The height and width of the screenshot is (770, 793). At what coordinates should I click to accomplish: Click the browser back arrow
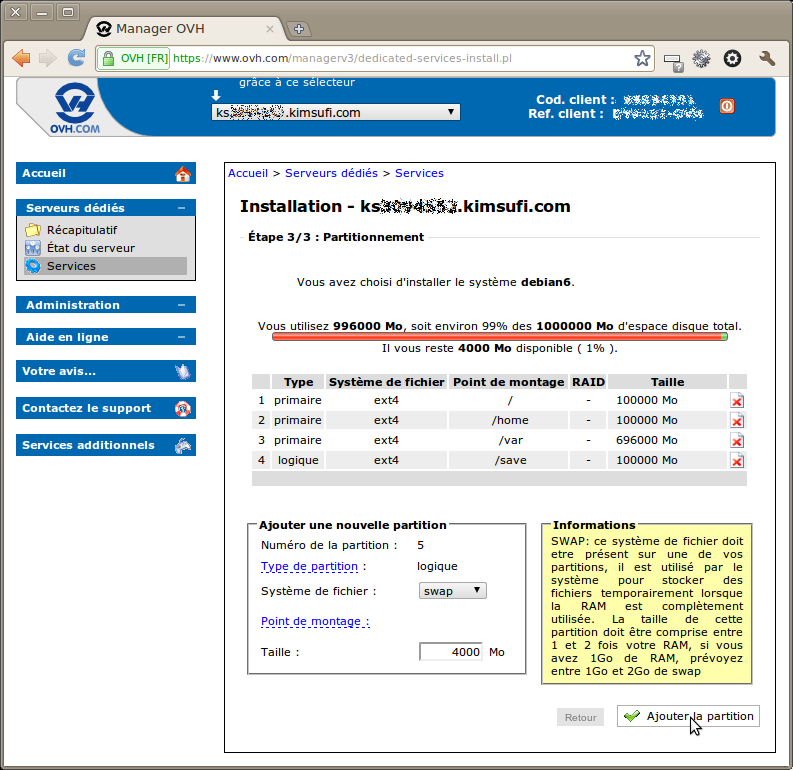[21, 58]
